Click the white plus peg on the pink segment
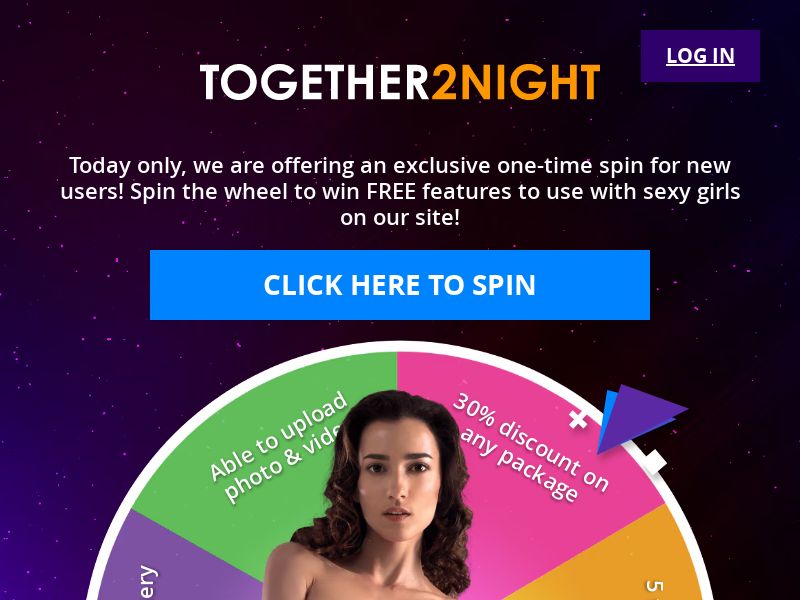 point(578,419)
